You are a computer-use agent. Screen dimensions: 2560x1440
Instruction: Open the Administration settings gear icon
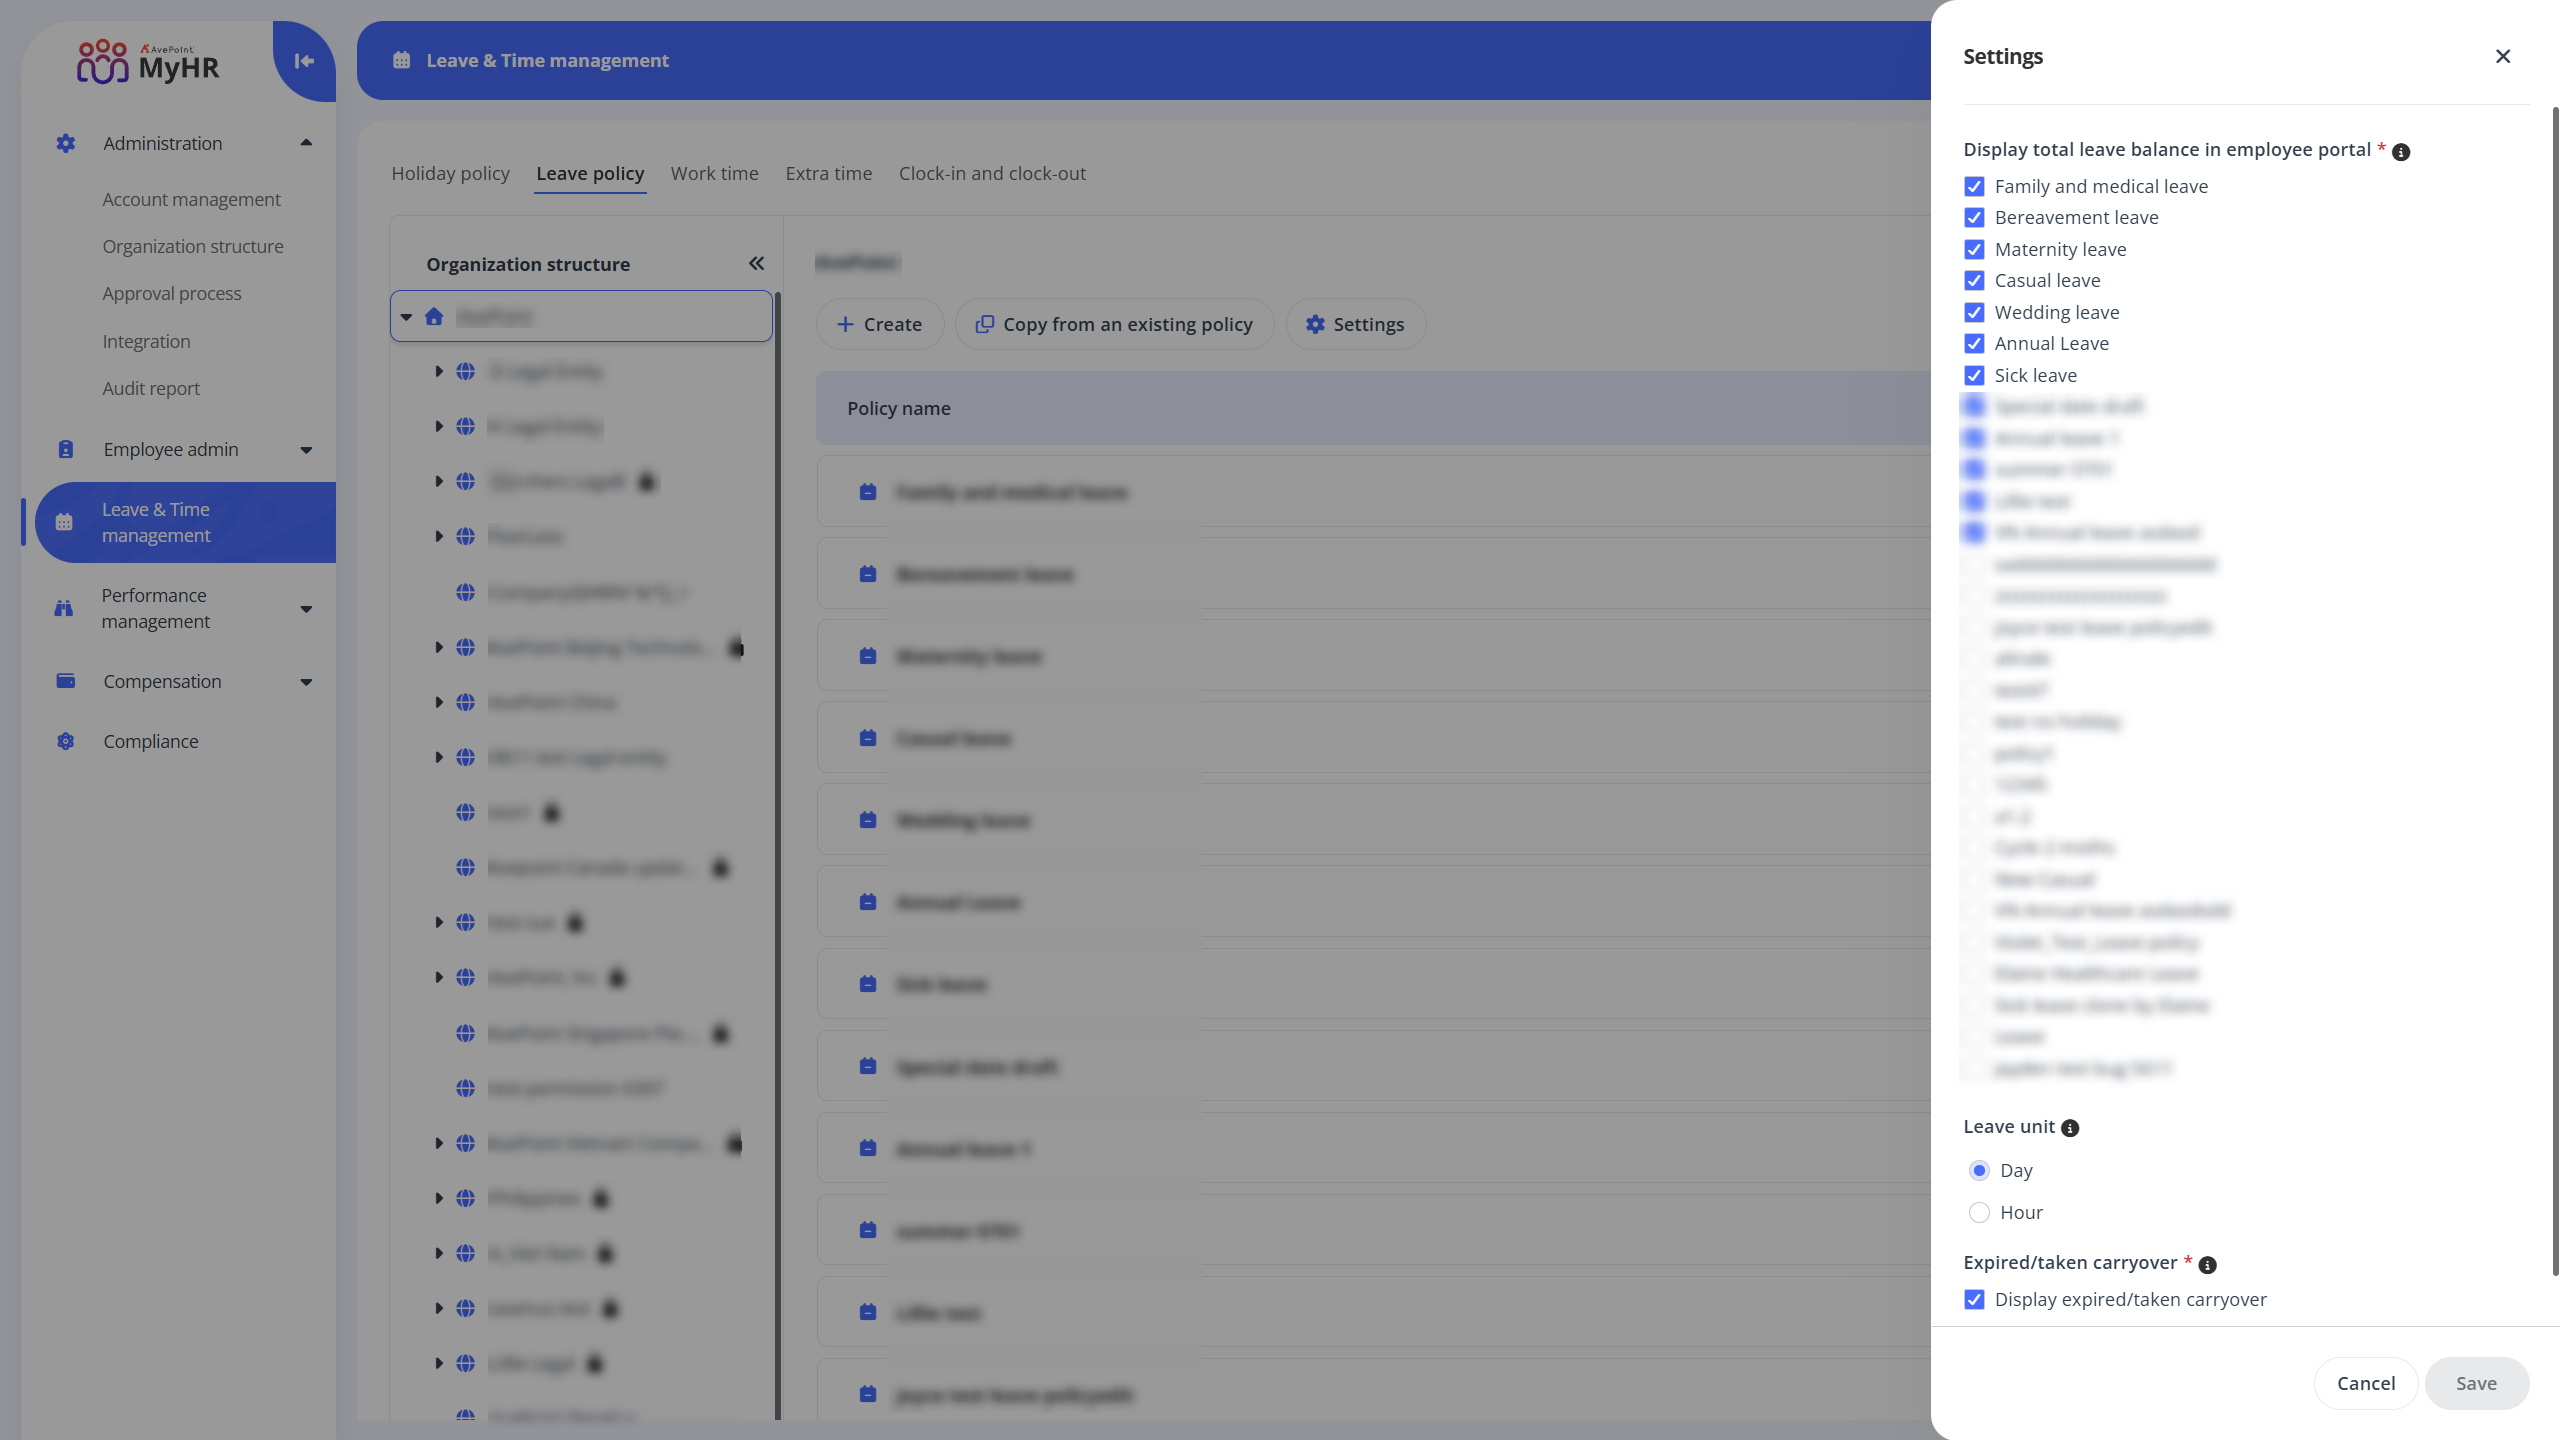[64, 143]
